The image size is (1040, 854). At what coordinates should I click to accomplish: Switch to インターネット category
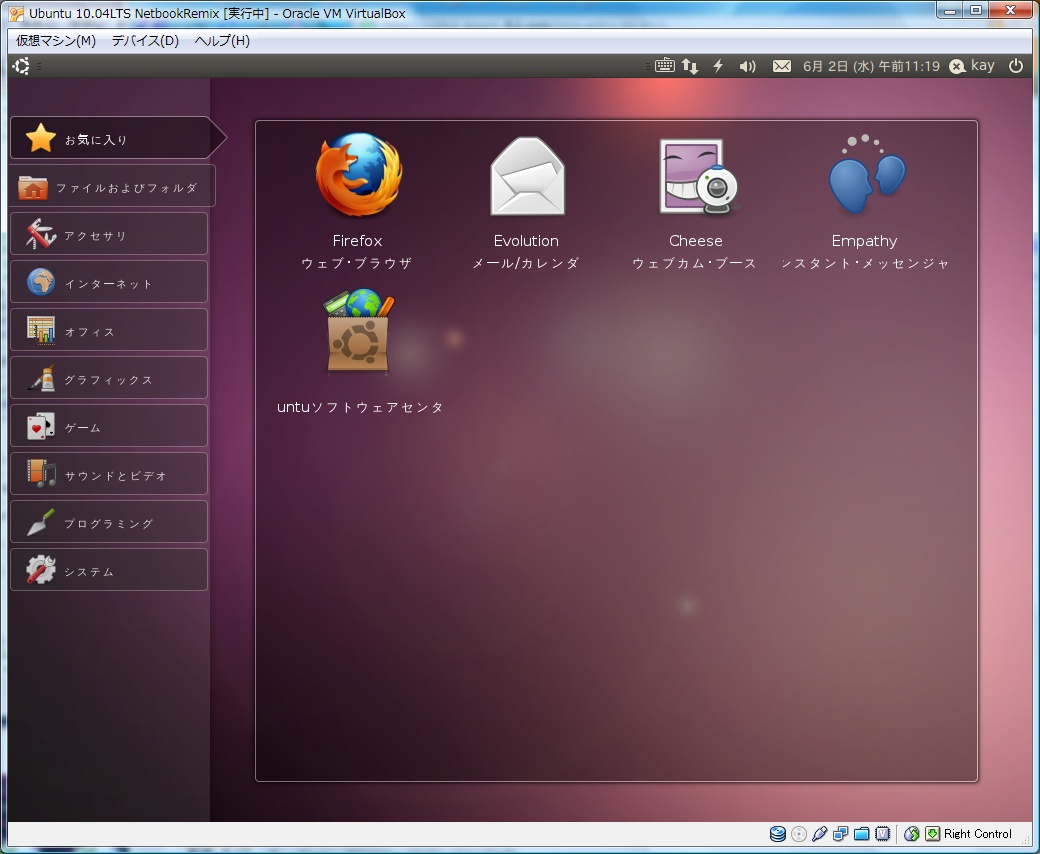coord(109,283)
